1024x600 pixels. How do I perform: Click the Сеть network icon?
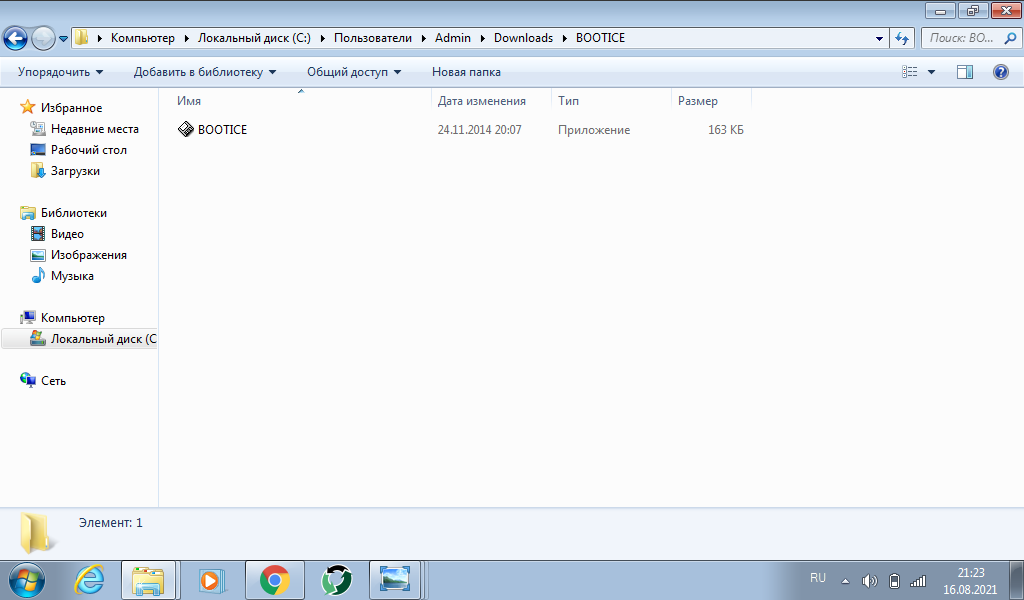point(28,380)
